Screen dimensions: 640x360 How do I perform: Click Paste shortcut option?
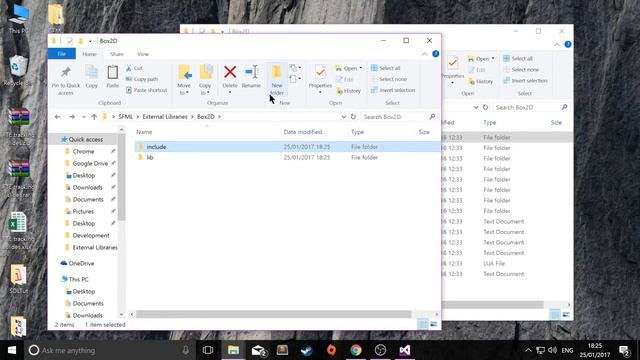pos(146,90)
